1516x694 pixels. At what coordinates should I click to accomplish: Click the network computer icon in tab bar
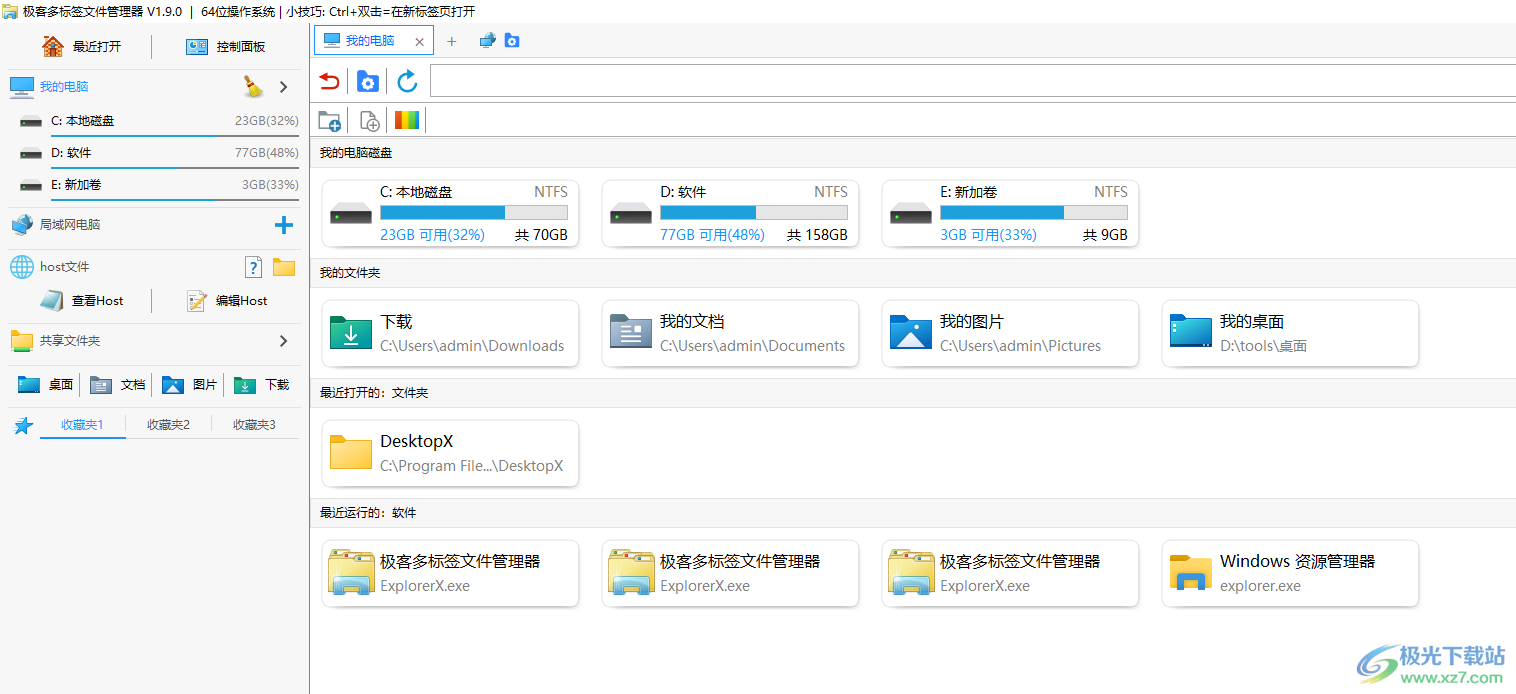(487, 41)
